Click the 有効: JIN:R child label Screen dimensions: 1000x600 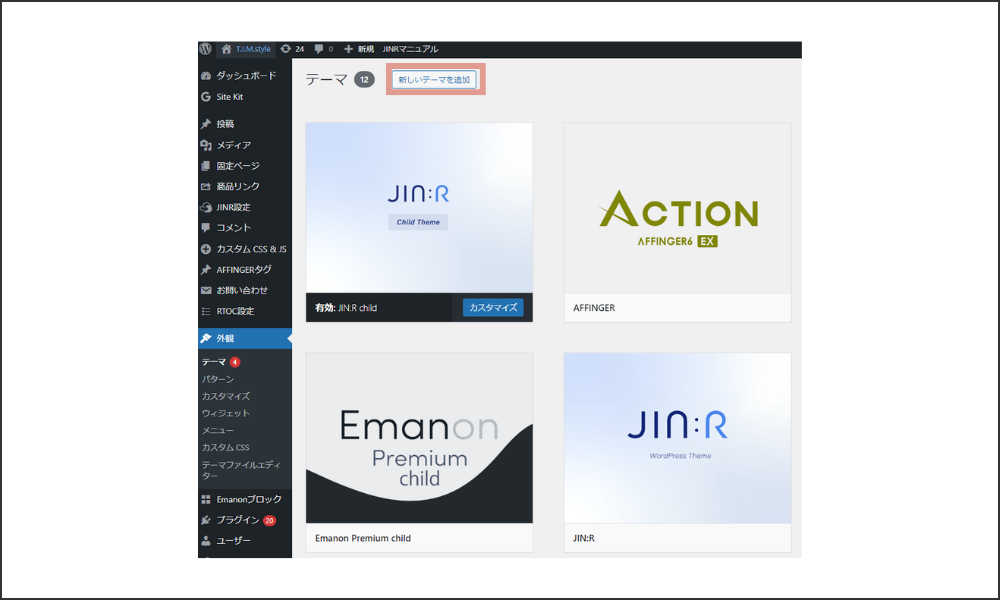(x=346, y=308)
